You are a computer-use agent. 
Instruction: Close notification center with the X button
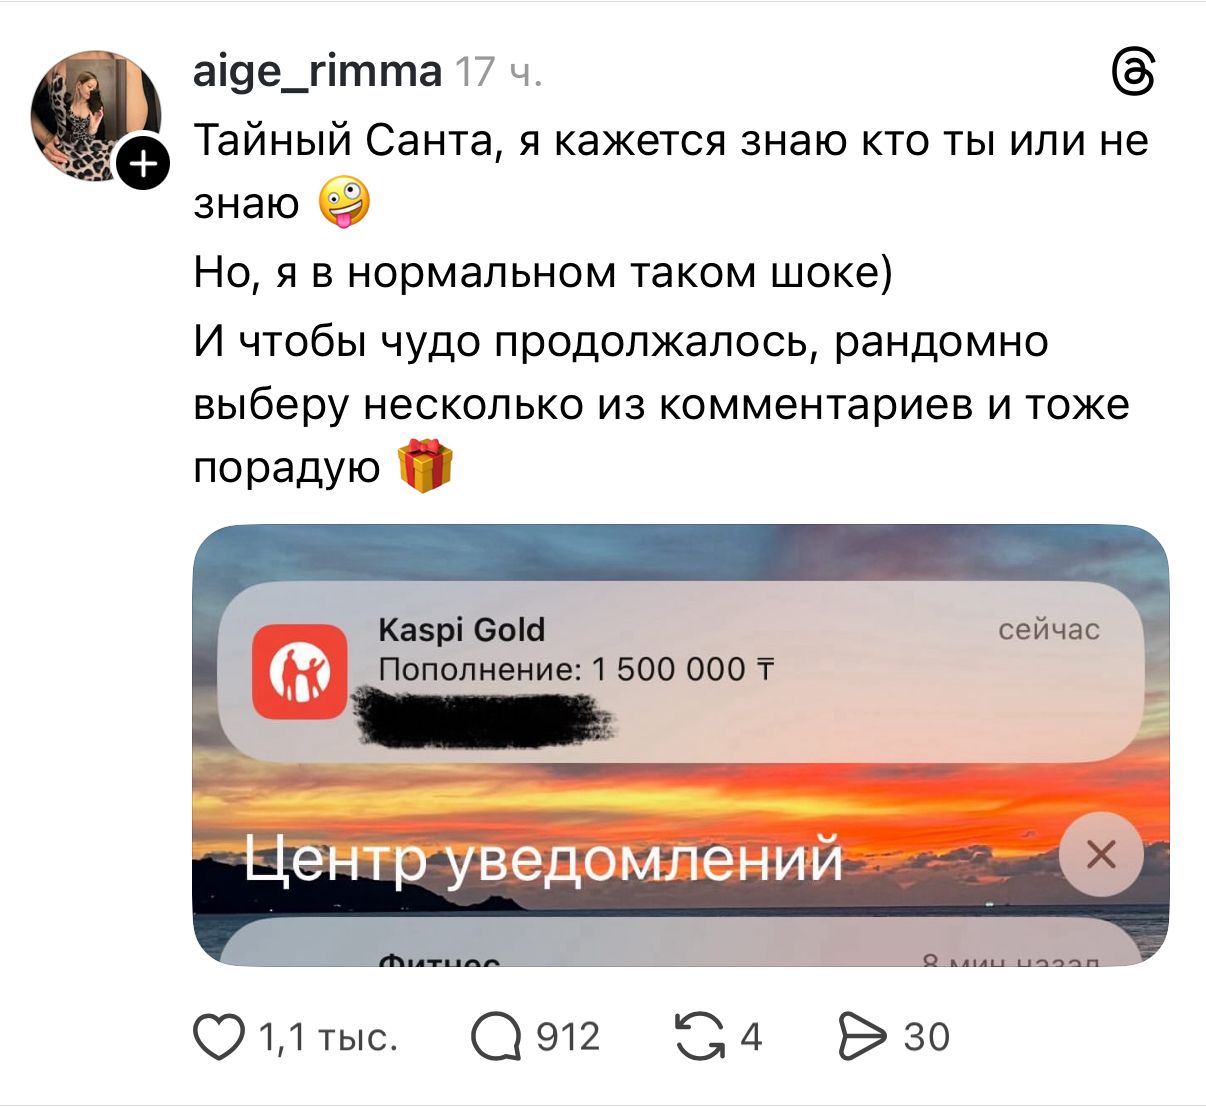tap(1101, 855)
